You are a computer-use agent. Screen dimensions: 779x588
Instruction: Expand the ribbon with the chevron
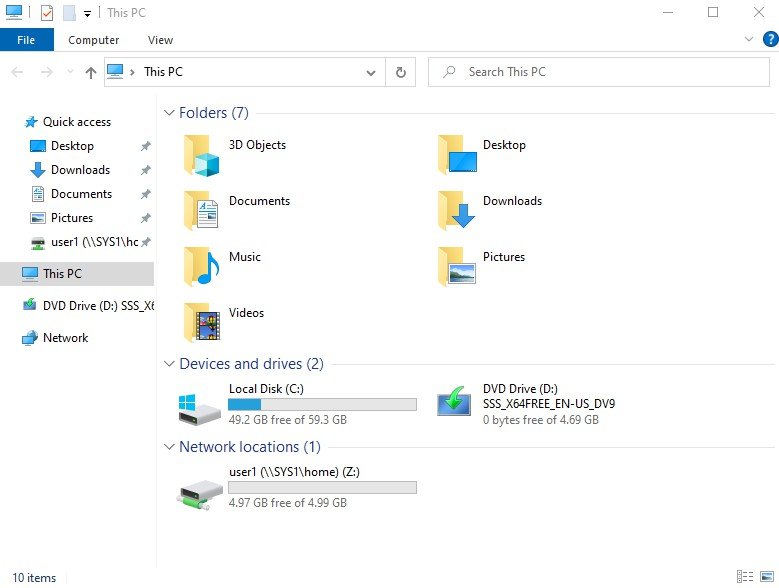749,39
